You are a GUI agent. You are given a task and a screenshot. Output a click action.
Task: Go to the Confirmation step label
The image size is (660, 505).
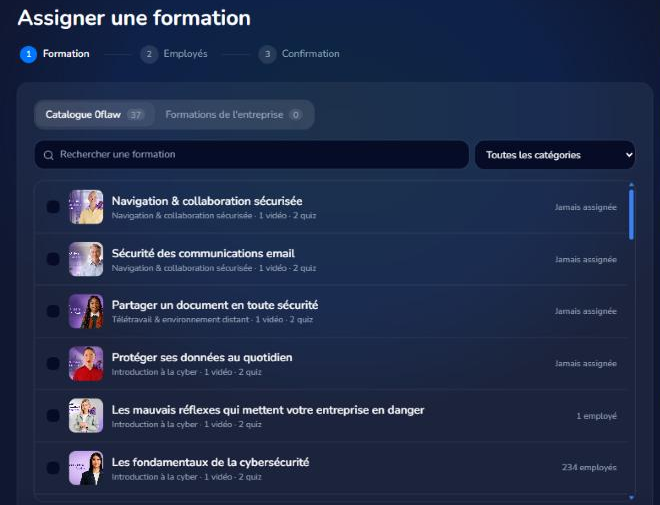click(311, 54)
